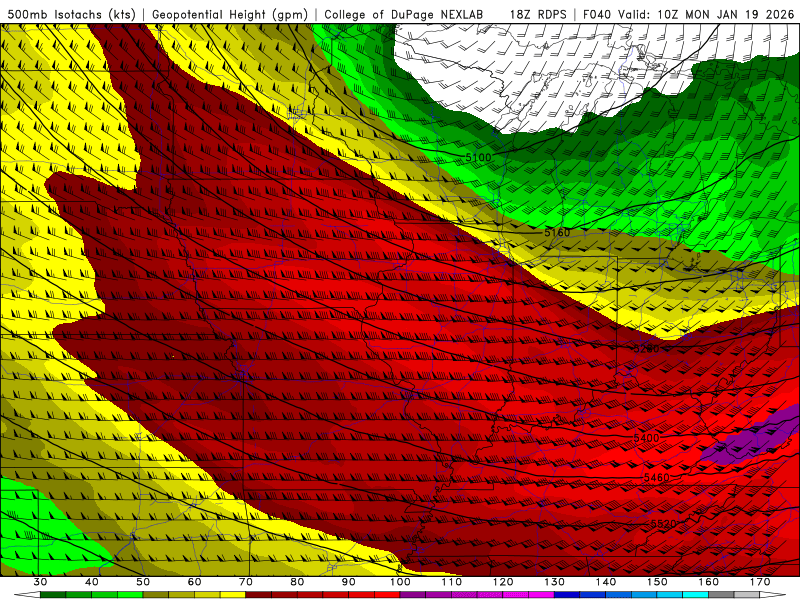Click the 90 value on the color scale
This screenshot has height=600, width=800.
(x=349, y=582)
